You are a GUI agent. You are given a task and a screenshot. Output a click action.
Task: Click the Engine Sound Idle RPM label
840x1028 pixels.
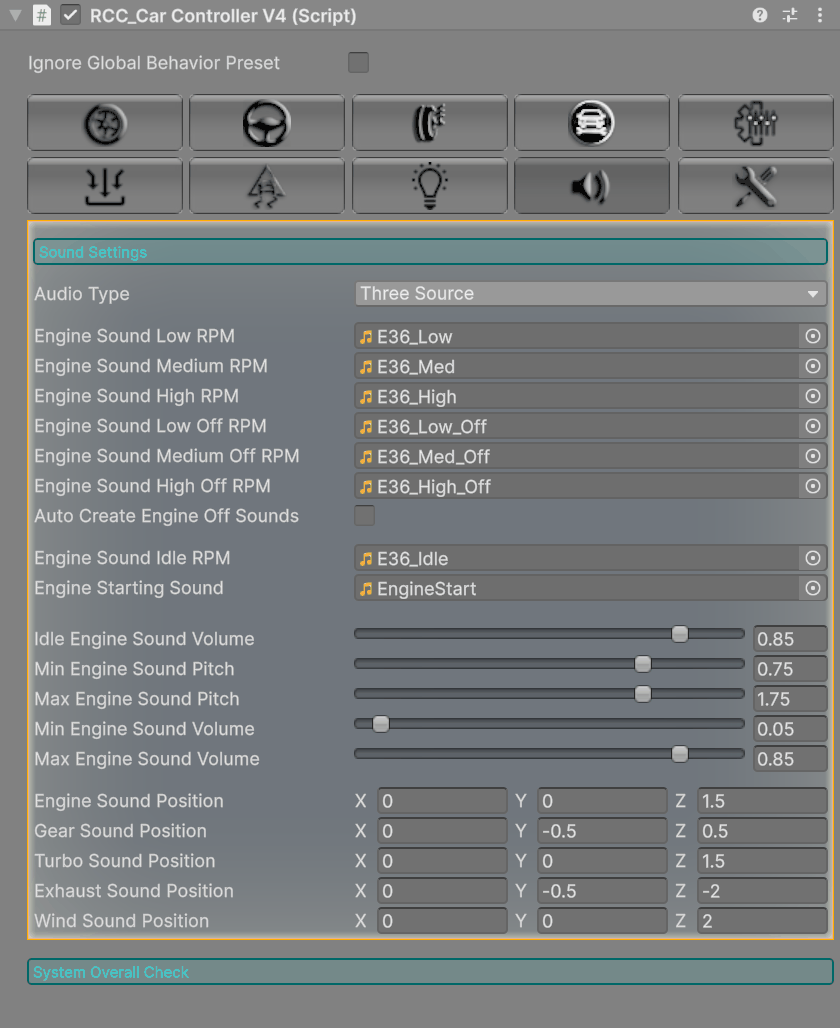pos(132,558)
